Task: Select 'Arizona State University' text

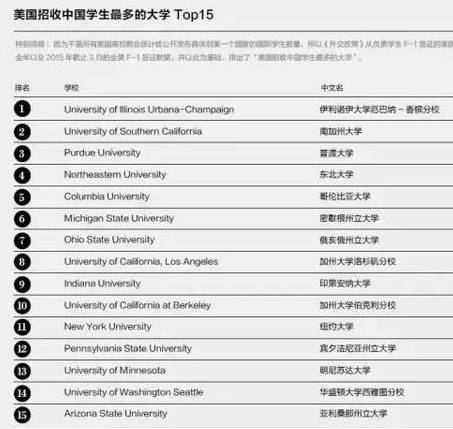Action: (116, 414)
